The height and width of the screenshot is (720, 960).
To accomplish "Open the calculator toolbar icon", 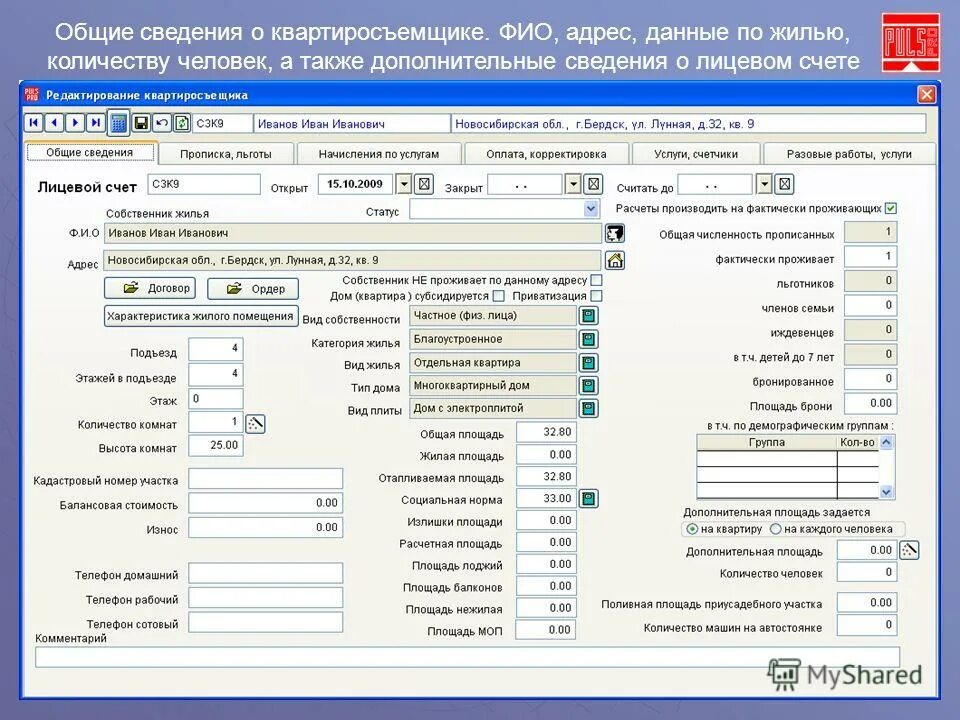I will (118, 123).
